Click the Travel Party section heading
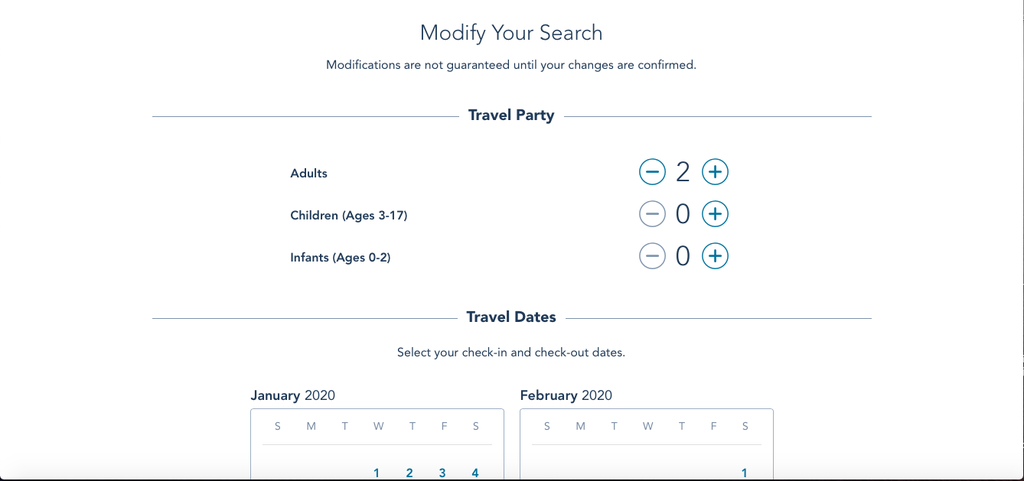Viewport: 1024px width, 481px height. coord(511,116)
